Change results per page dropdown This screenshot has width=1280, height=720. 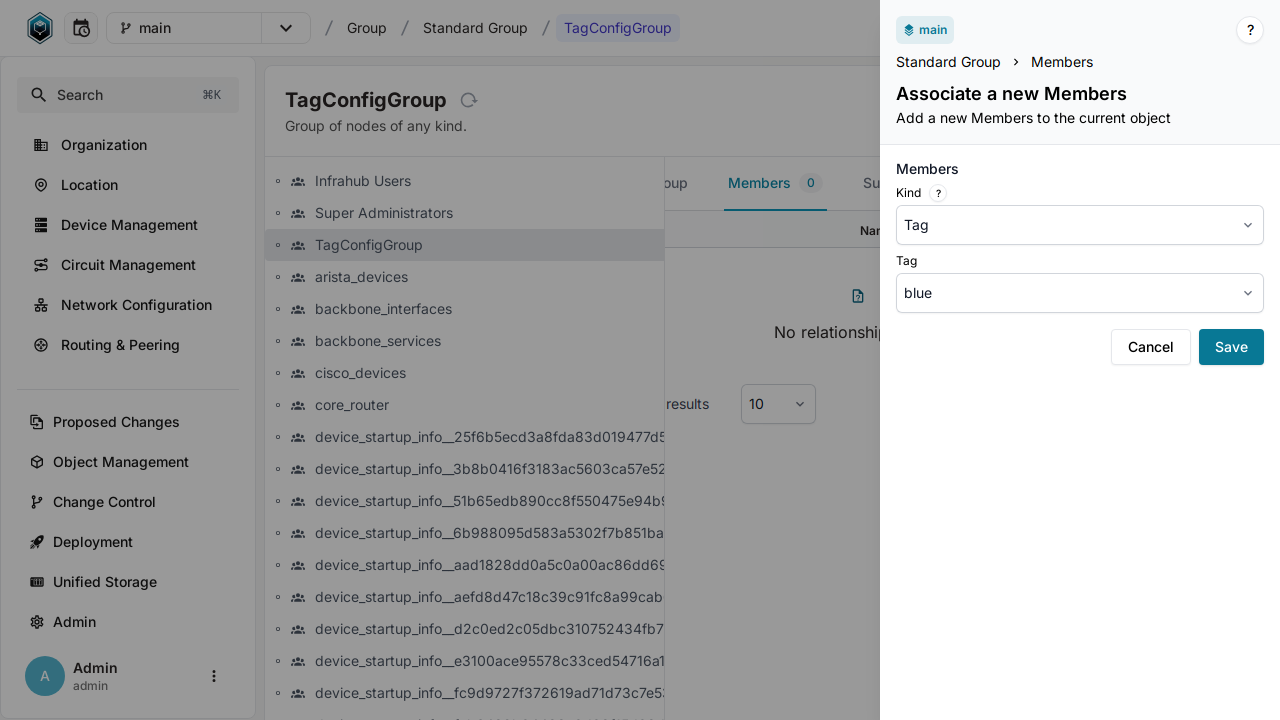778,404
